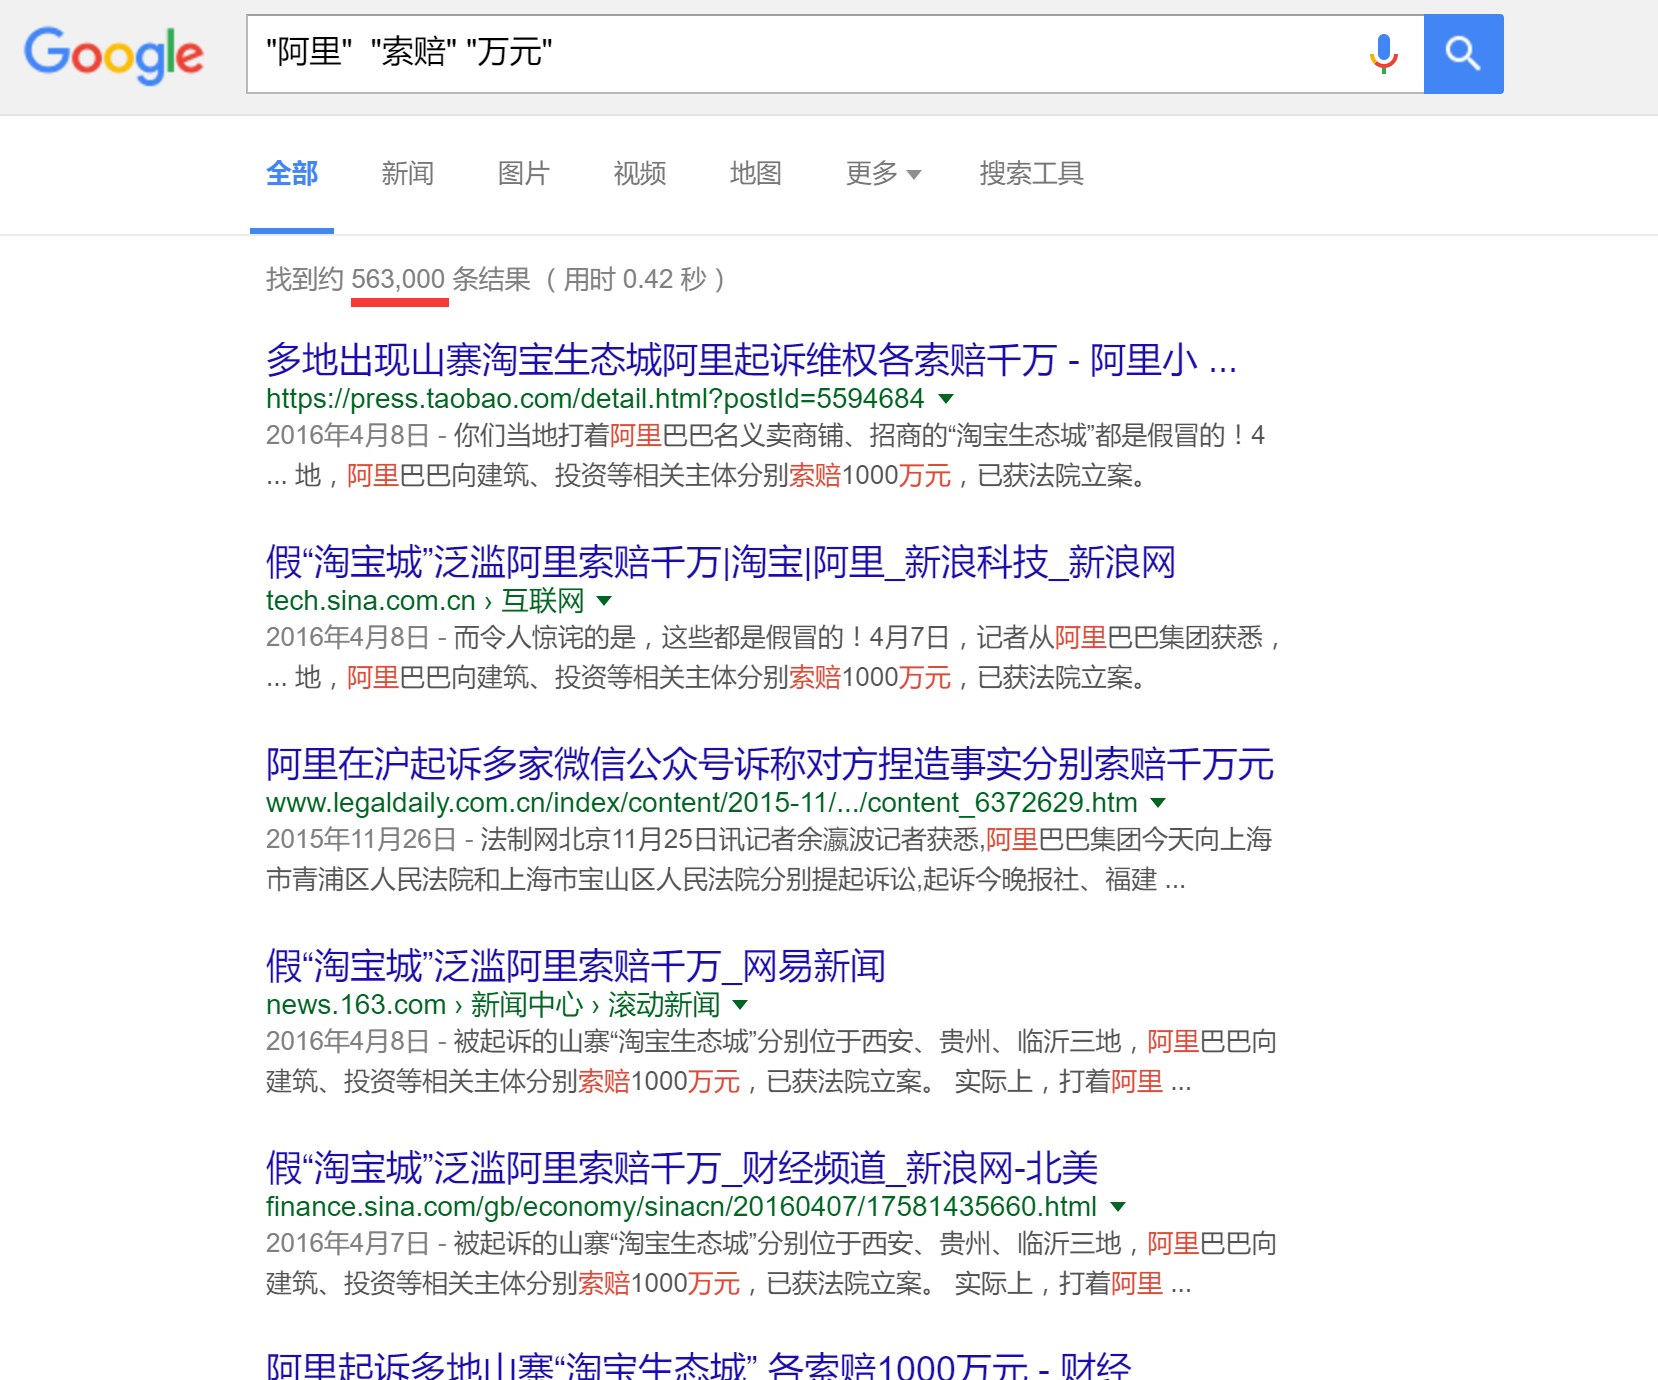Open 阿里在沪起诉多家微信公众号 result
Image resolution: width=1658 pixels, height=1380 pixels.
pos(769,764)
